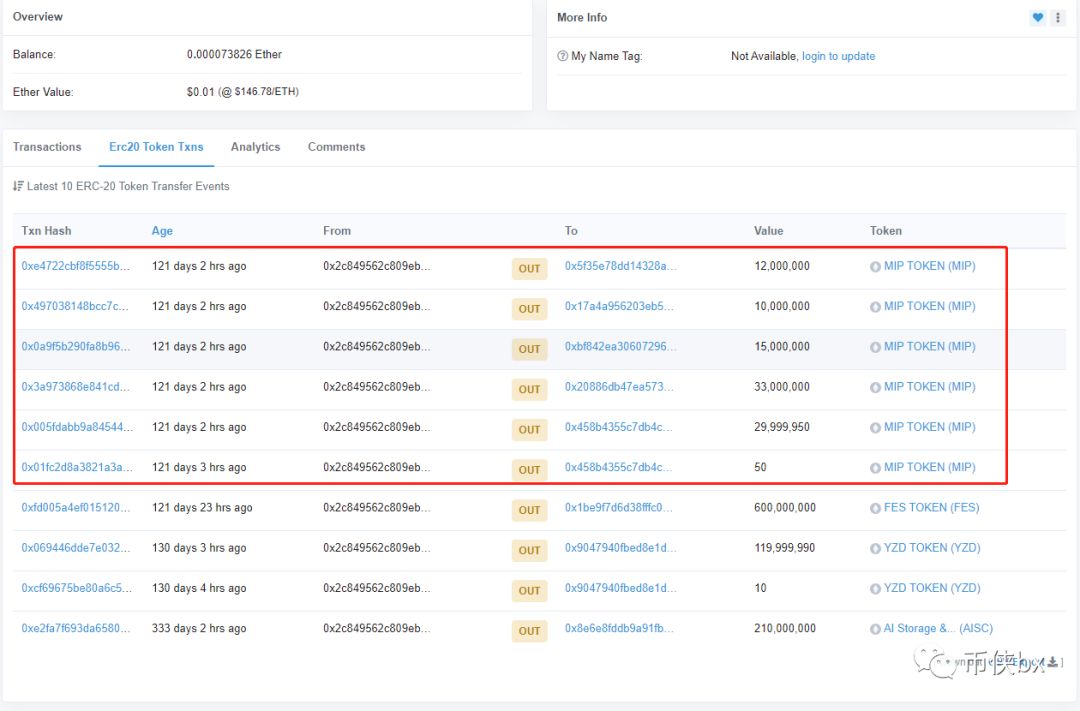Open the three-dot More Info menu
Viewport: 1080px width, 711px height.
(x=1058, y=18)
